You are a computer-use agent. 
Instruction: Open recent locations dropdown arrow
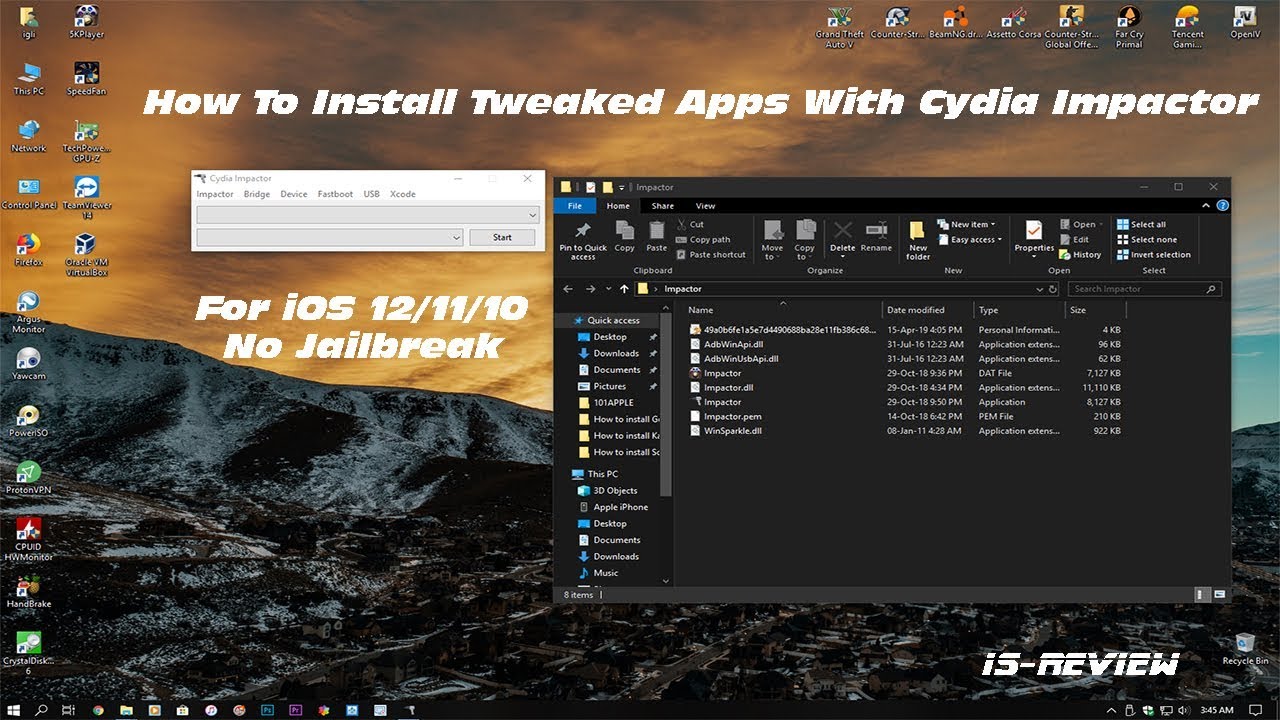click(x=608, y=289)
